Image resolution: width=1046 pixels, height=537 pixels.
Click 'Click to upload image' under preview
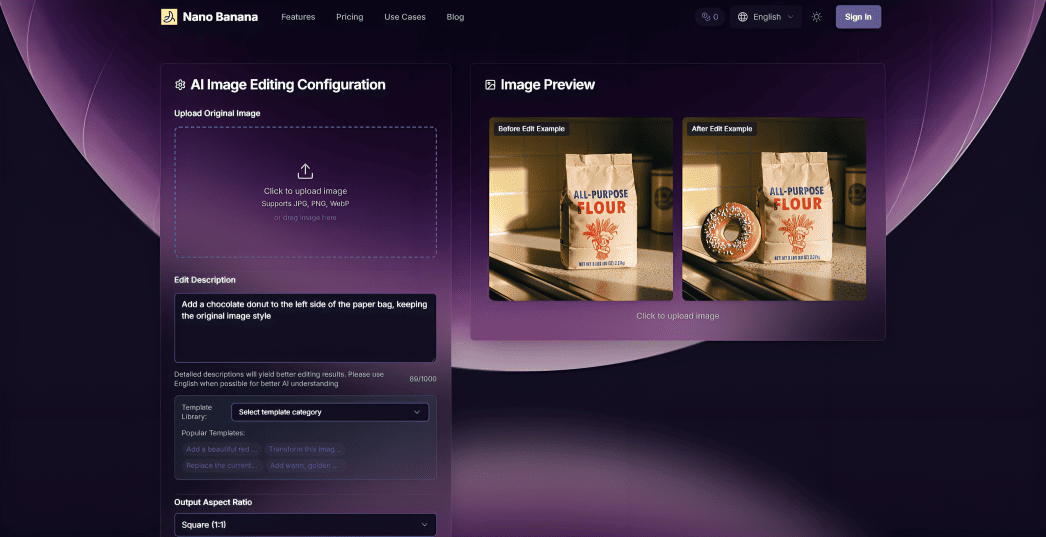click(x=677, y=316)
